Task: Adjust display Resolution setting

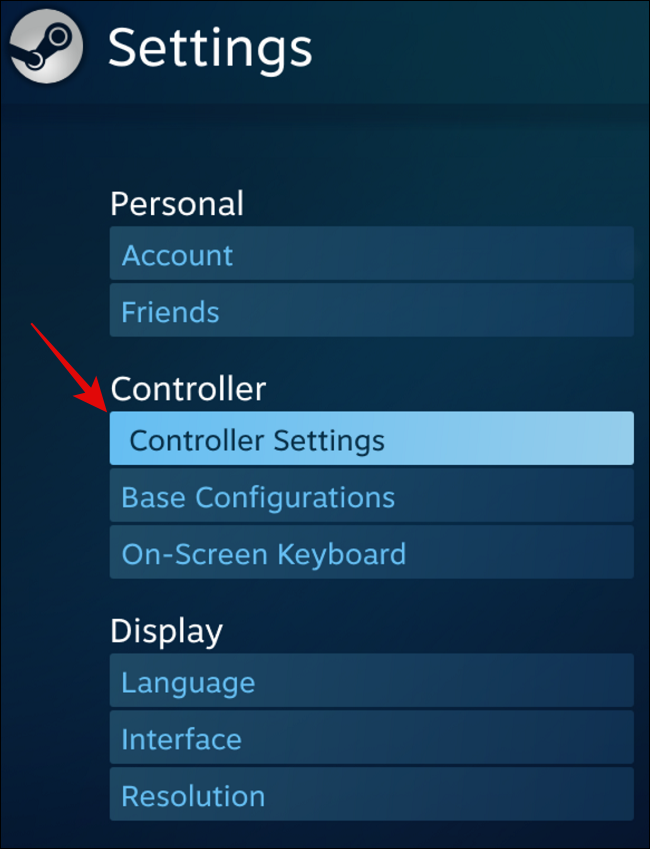Action: coord(372,794)
